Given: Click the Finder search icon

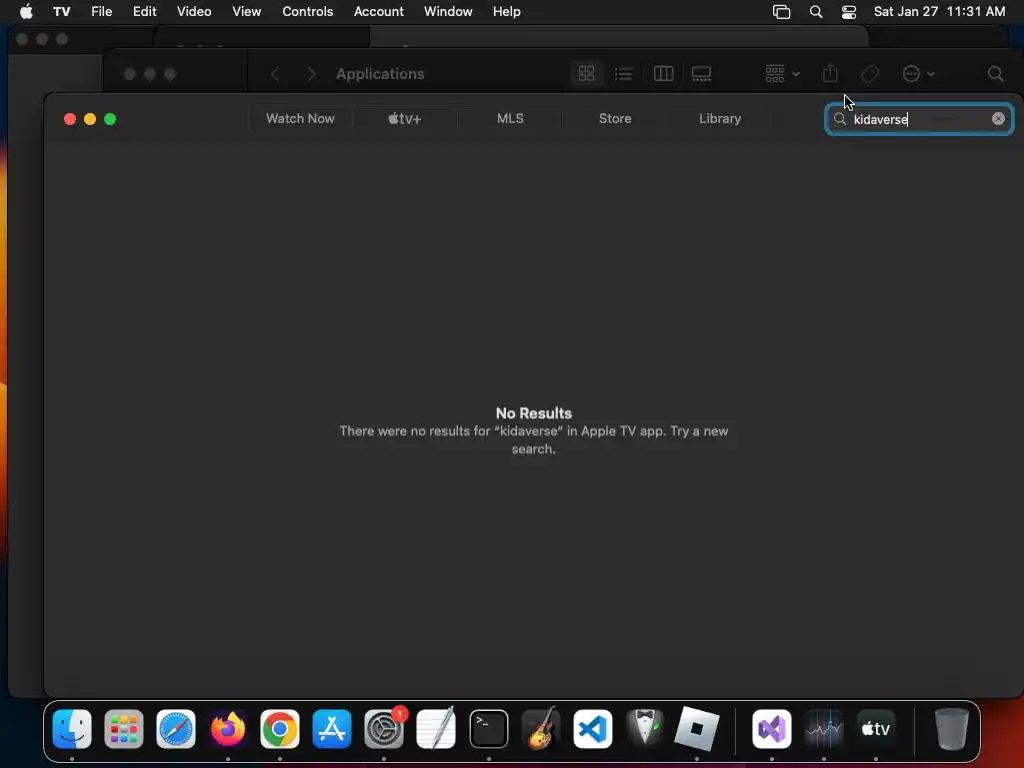Looking at the screenshot, I should tap(995, 74).
